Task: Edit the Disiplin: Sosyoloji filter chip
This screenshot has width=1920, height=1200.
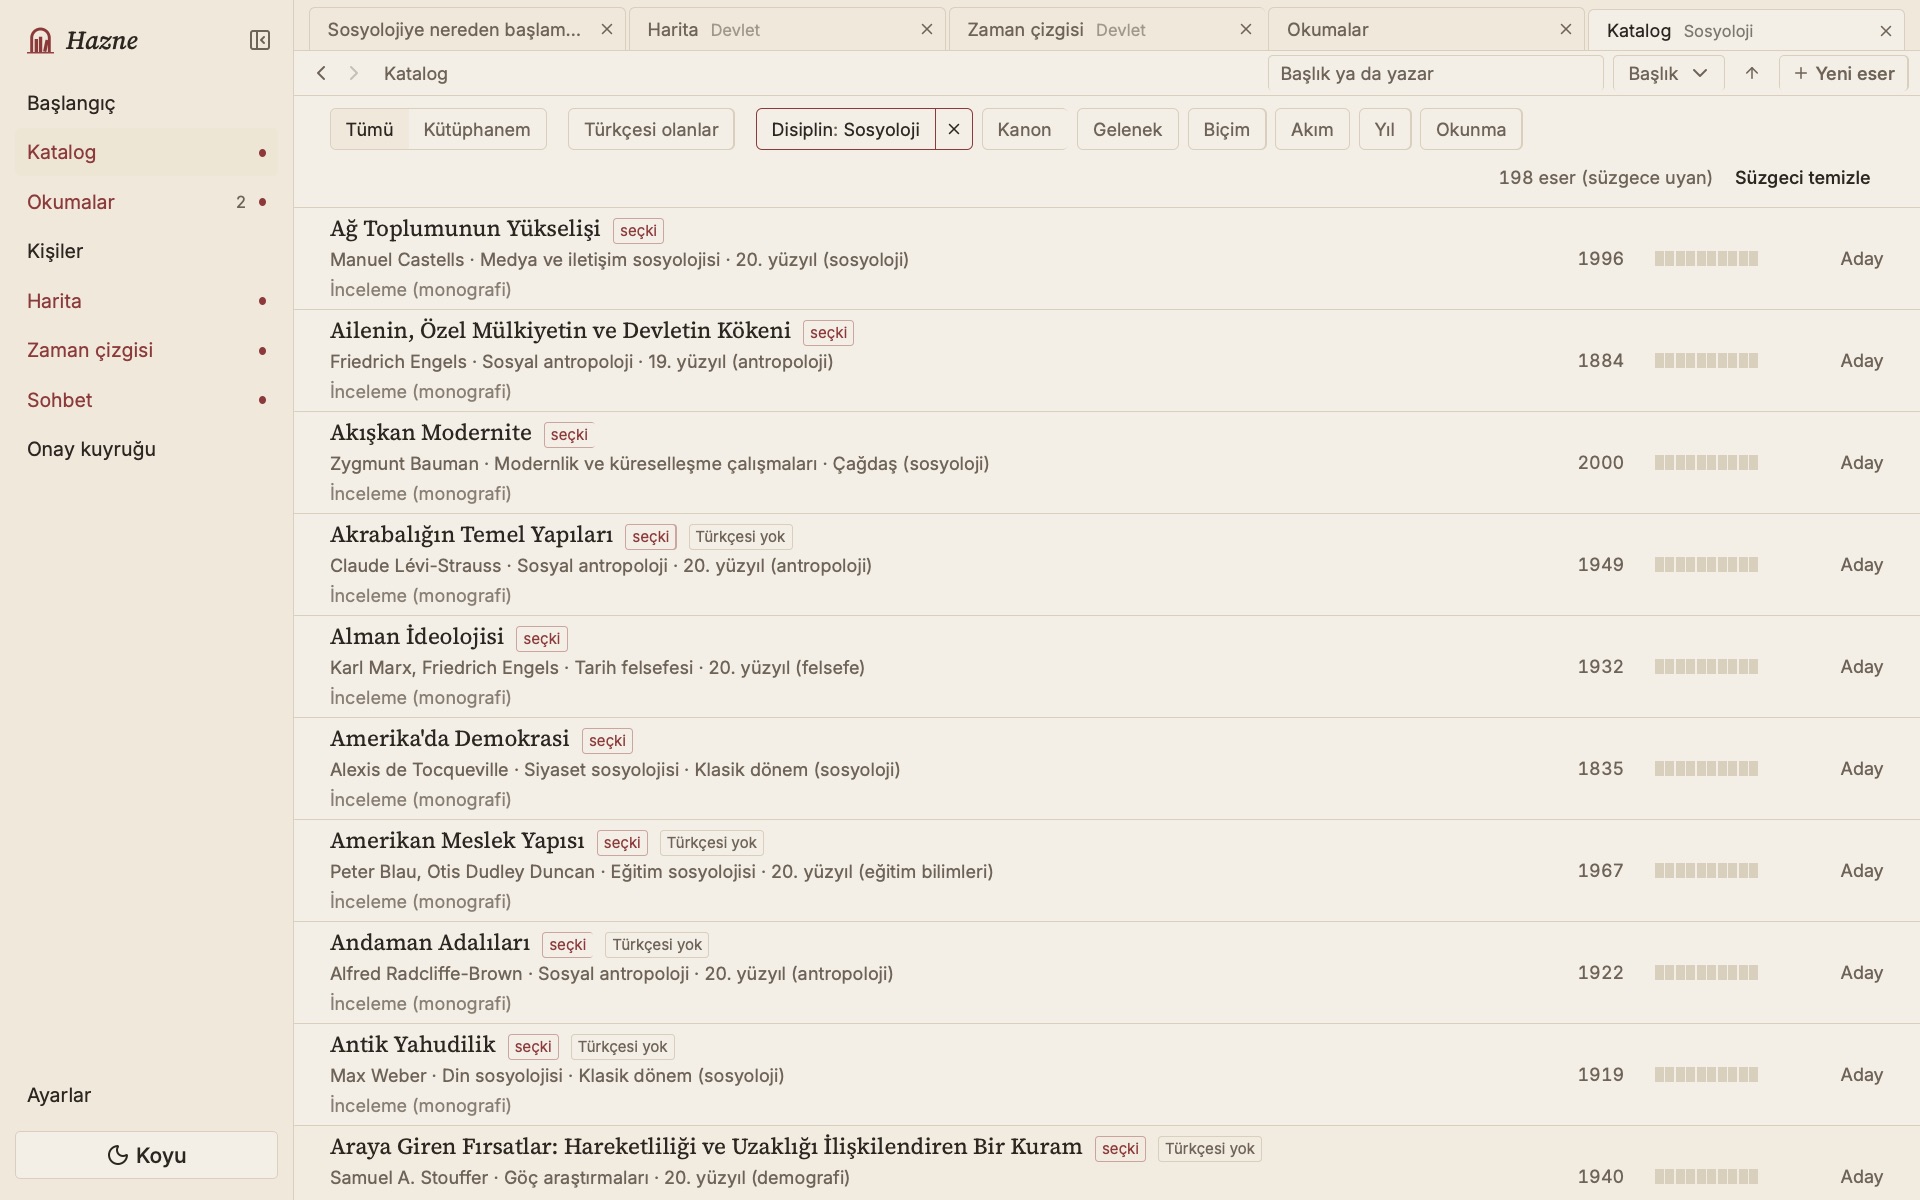Action: pos(846,129)
